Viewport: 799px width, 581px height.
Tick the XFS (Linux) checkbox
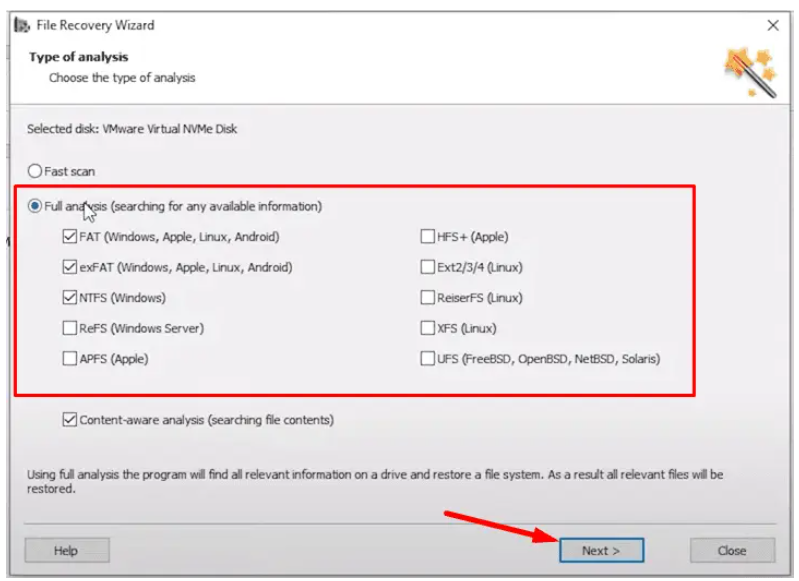click(x=428, y=328)
